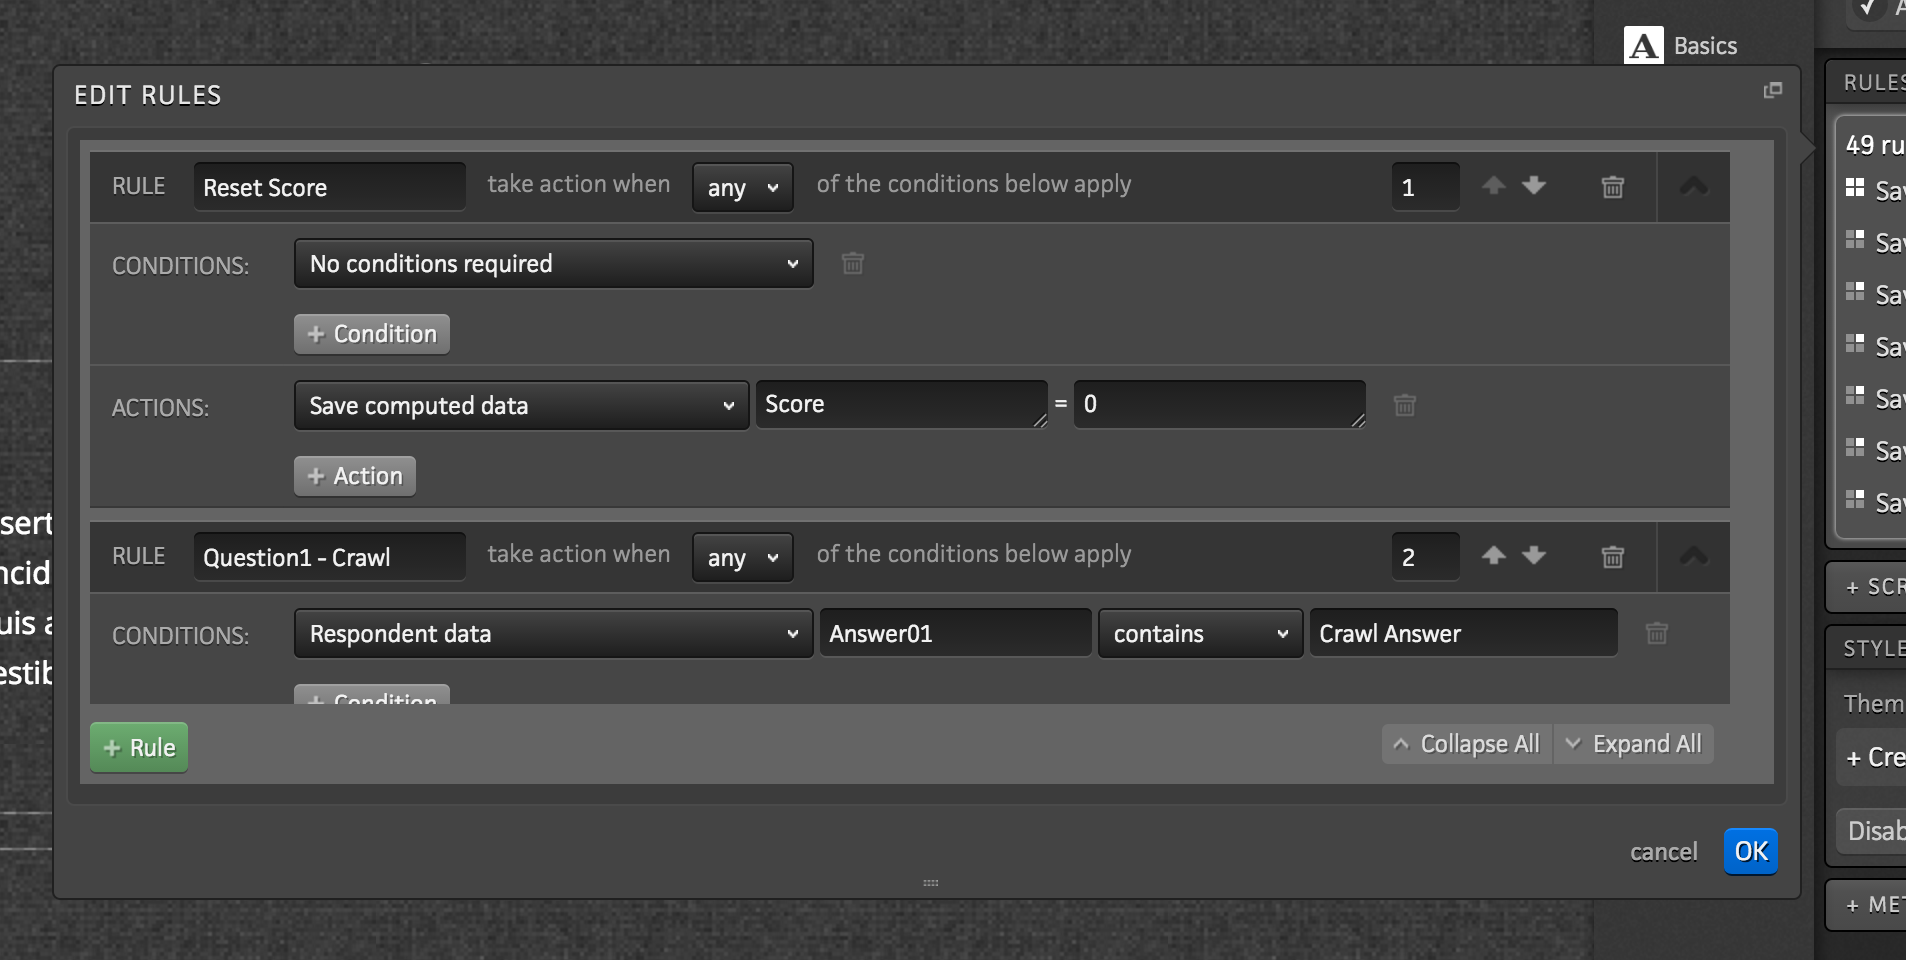Confirm rules with OK button
This screenshot has width=1906, height=960.
[x=1750, y=851]
